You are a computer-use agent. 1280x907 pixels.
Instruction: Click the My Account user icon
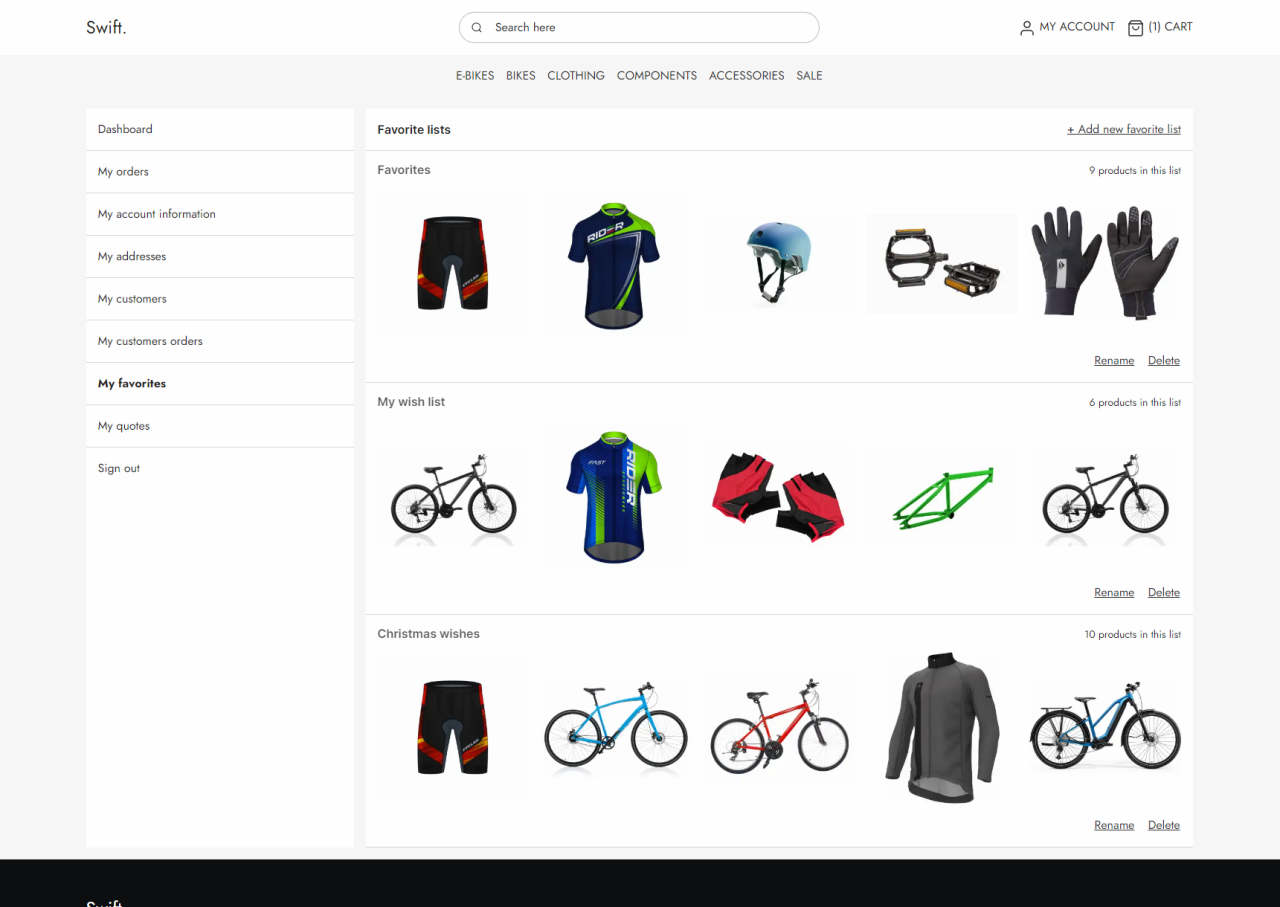(x=1026, y=28)
